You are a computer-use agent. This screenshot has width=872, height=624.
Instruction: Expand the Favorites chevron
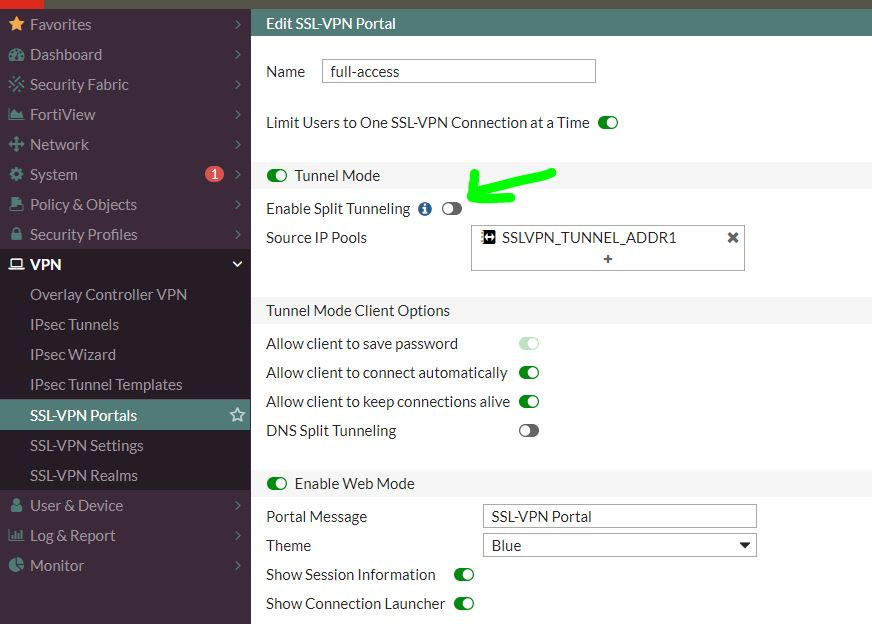click(237, 24)
